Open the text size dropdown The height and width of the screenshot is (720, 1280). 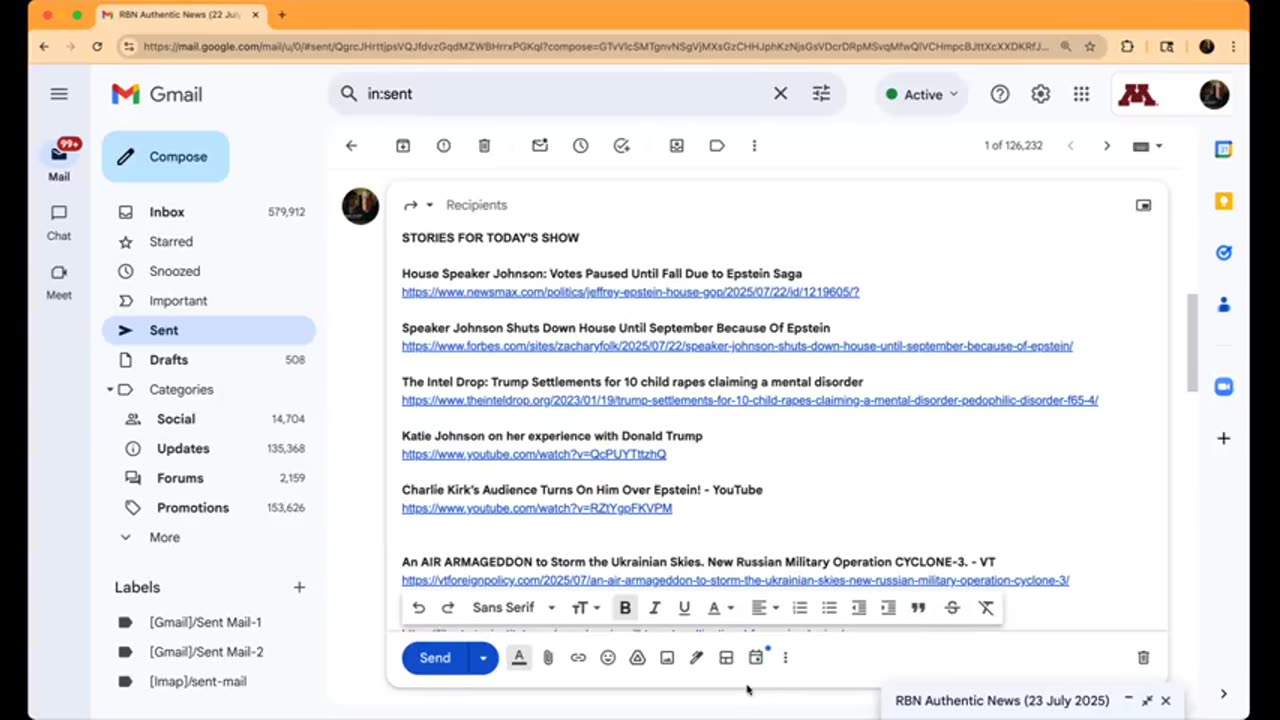[x=586, y=608]
